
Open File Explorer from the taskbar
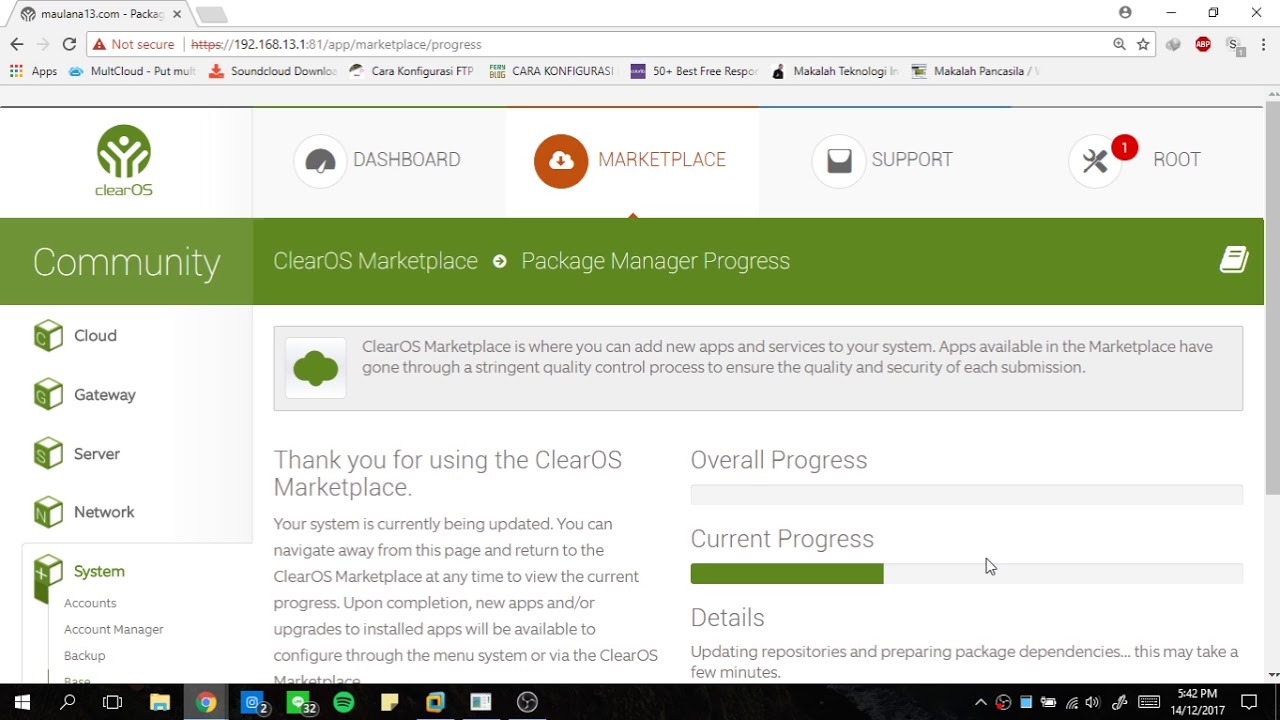tap(159, 702)
